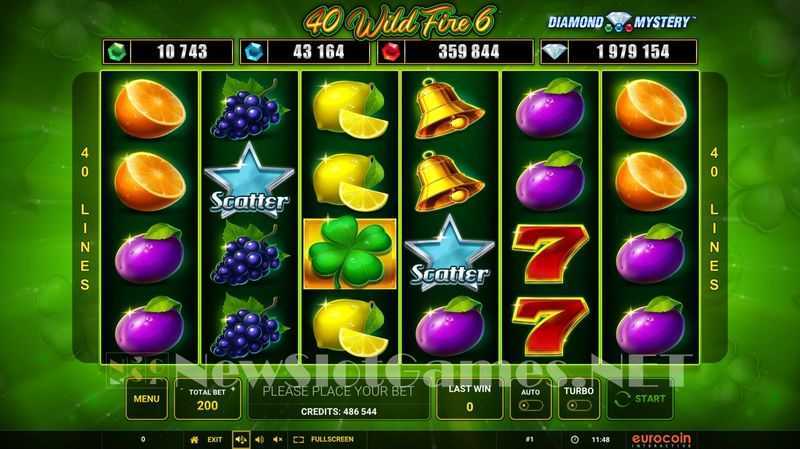Image resolution: width=800 pixels, height=449 pixels.
Task: Select the highlighted full-volume sound icon
Action: click(x=241, y=439)
